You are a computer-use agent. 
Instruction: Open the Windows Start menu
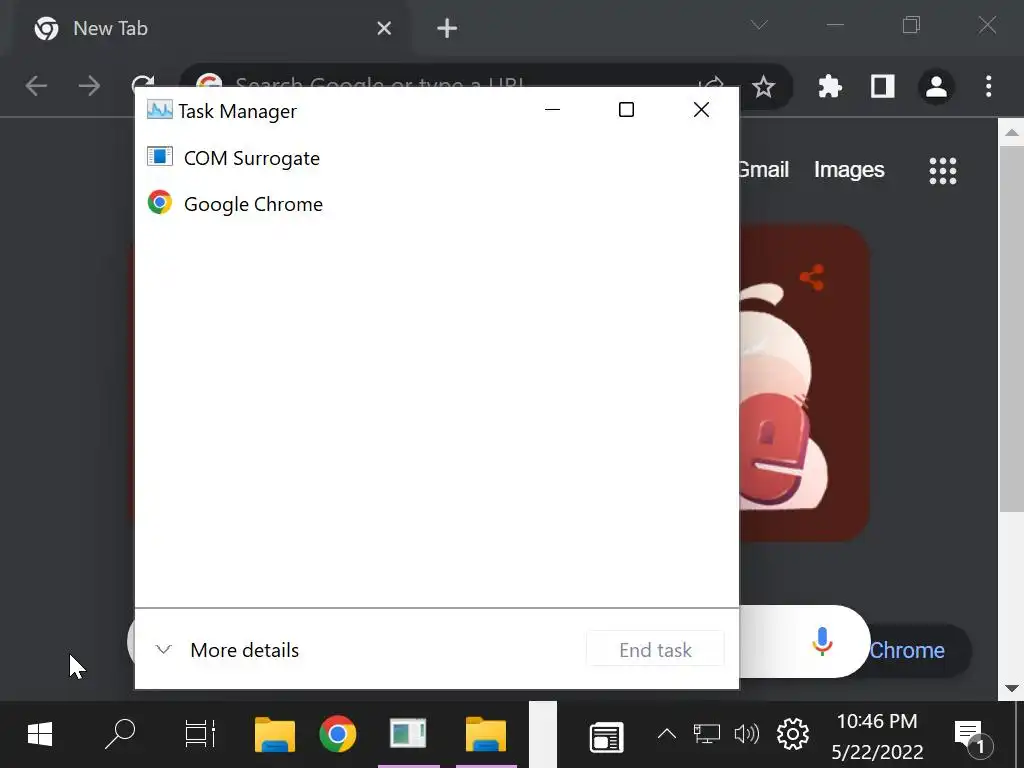[x=40, y=735]
